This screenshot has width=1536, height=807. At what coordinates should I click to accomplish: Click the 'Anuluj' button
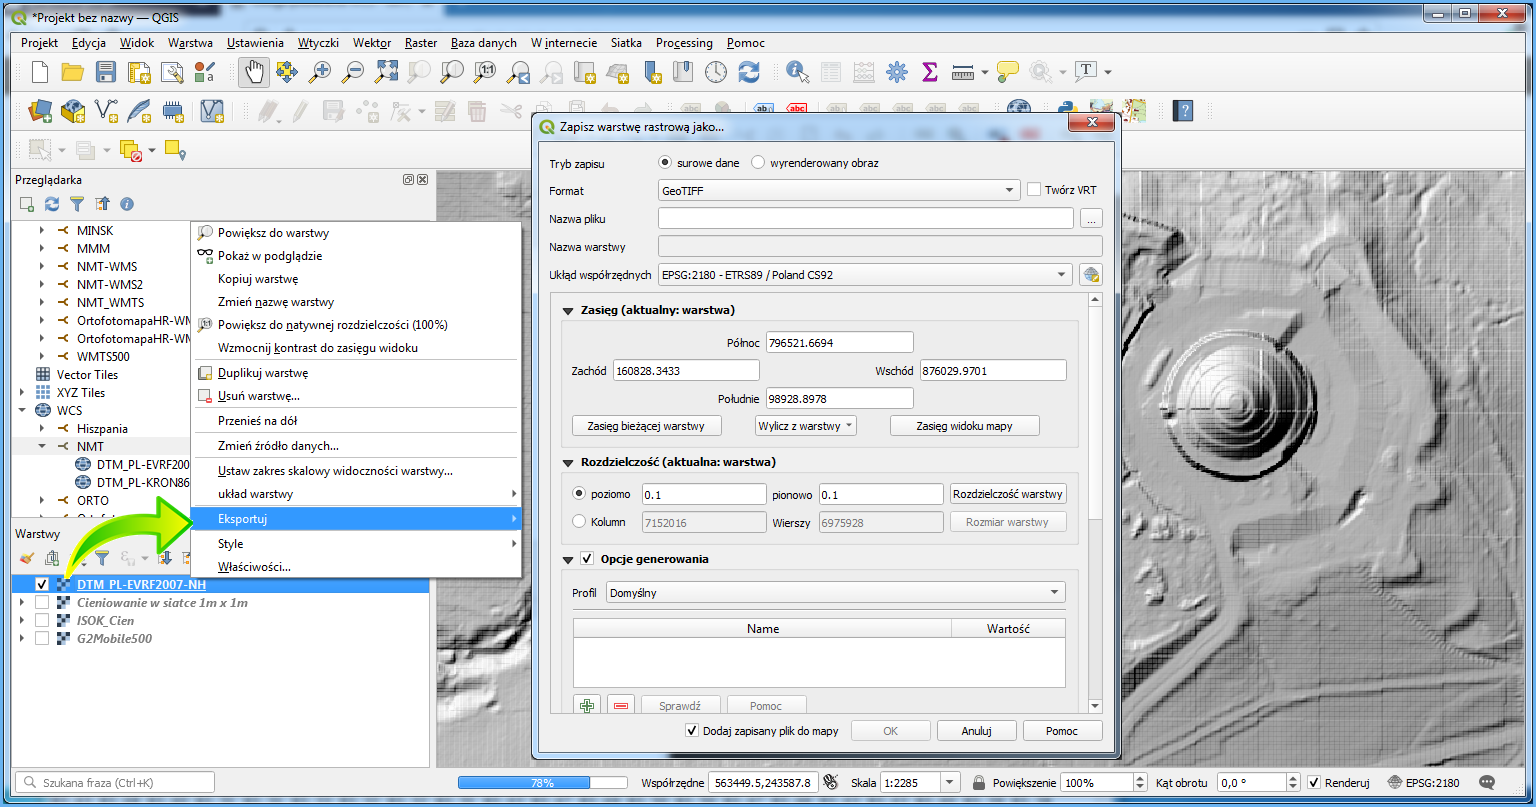click(x=976, y=731)
